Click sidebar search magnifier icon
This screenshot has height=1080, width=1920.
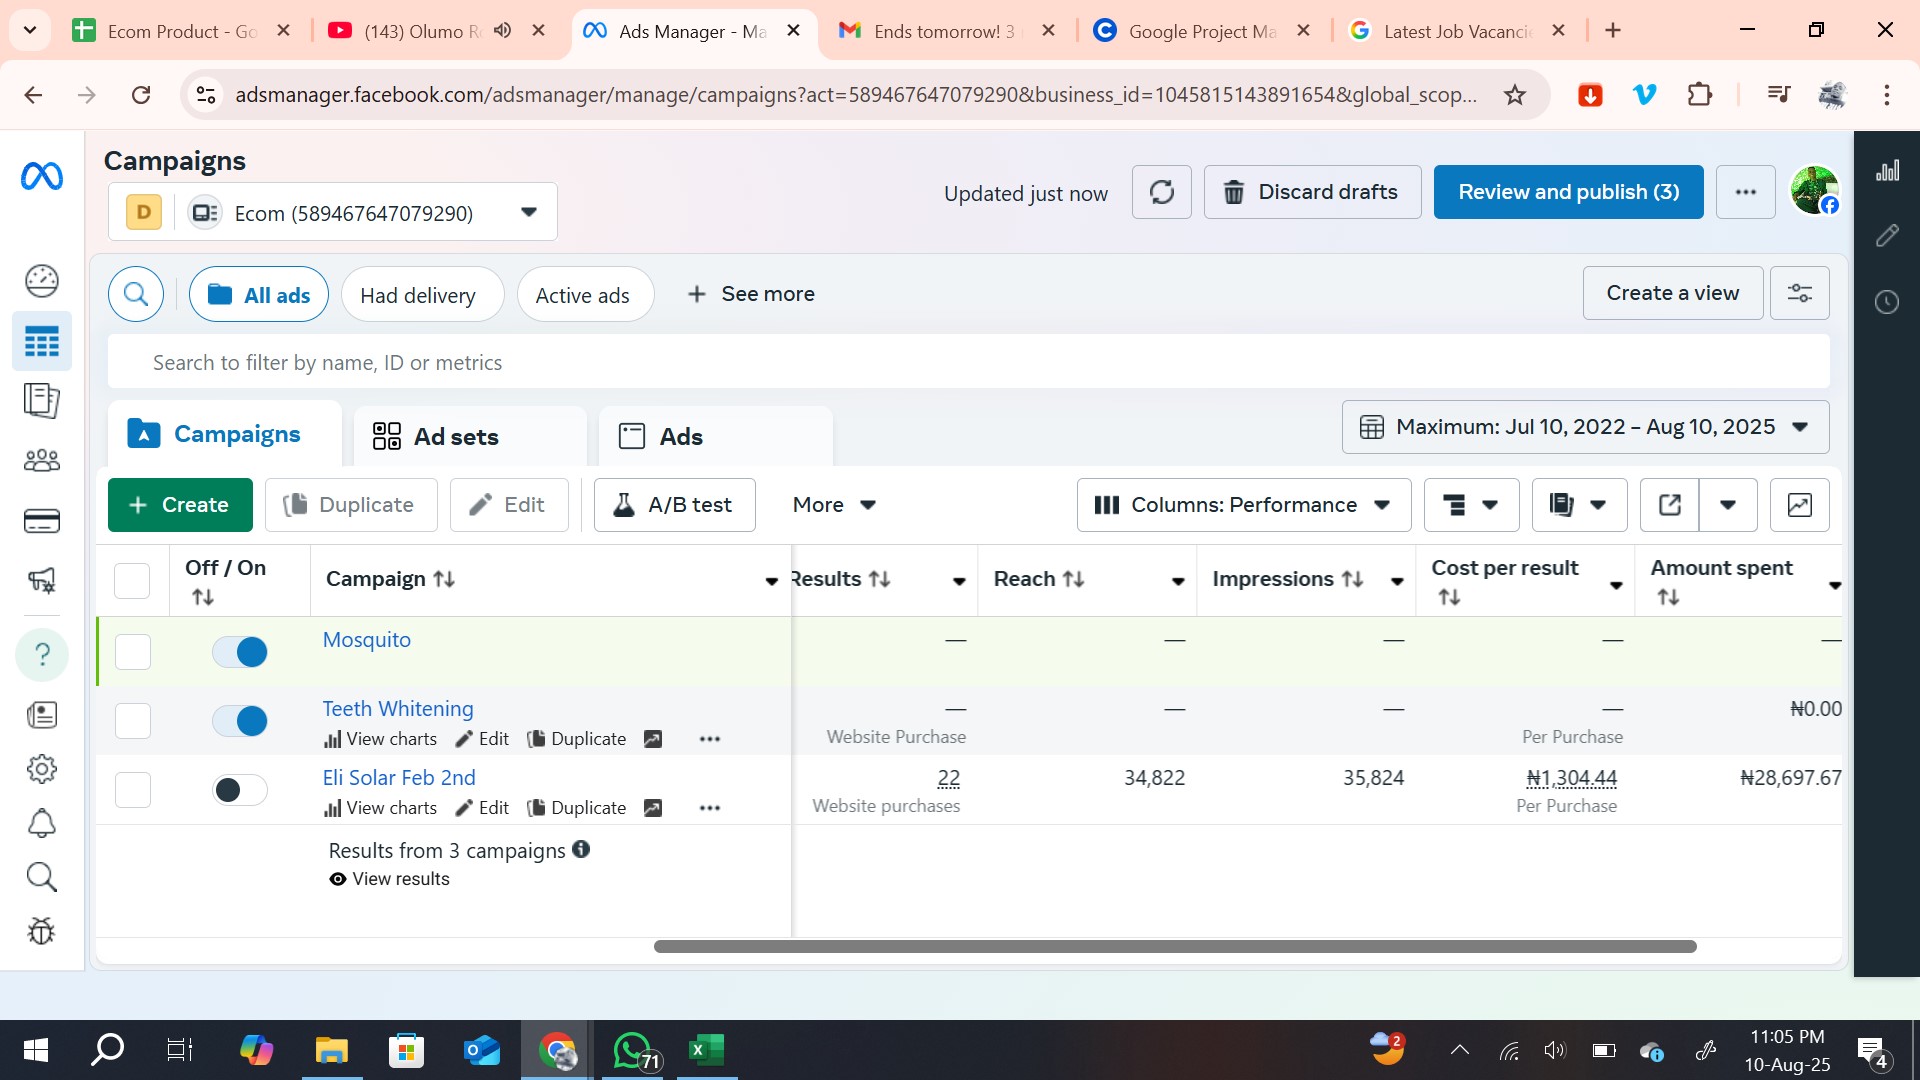pos(42,878)
